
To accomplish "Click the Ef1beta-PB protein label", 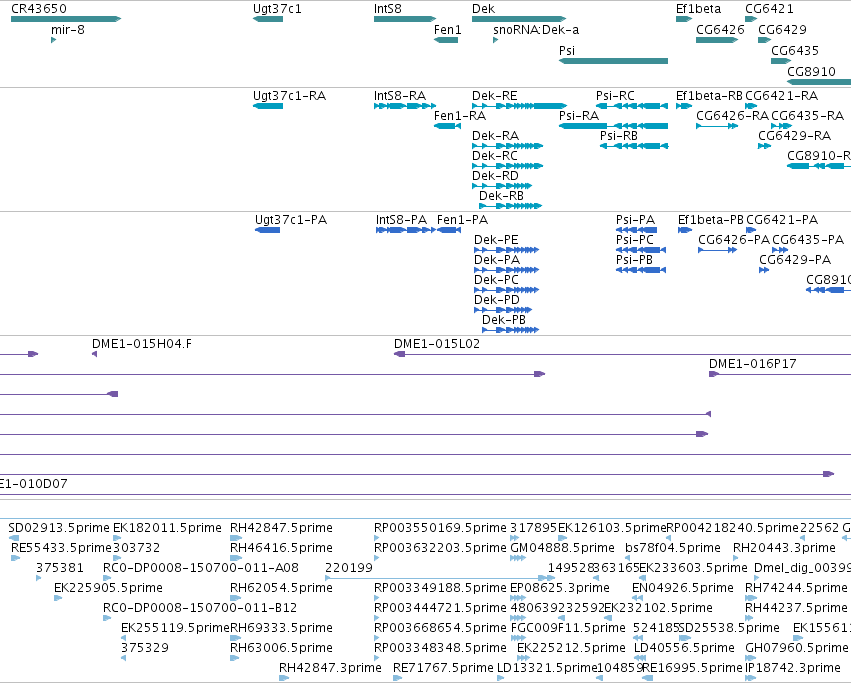I will tap(711, 220).
